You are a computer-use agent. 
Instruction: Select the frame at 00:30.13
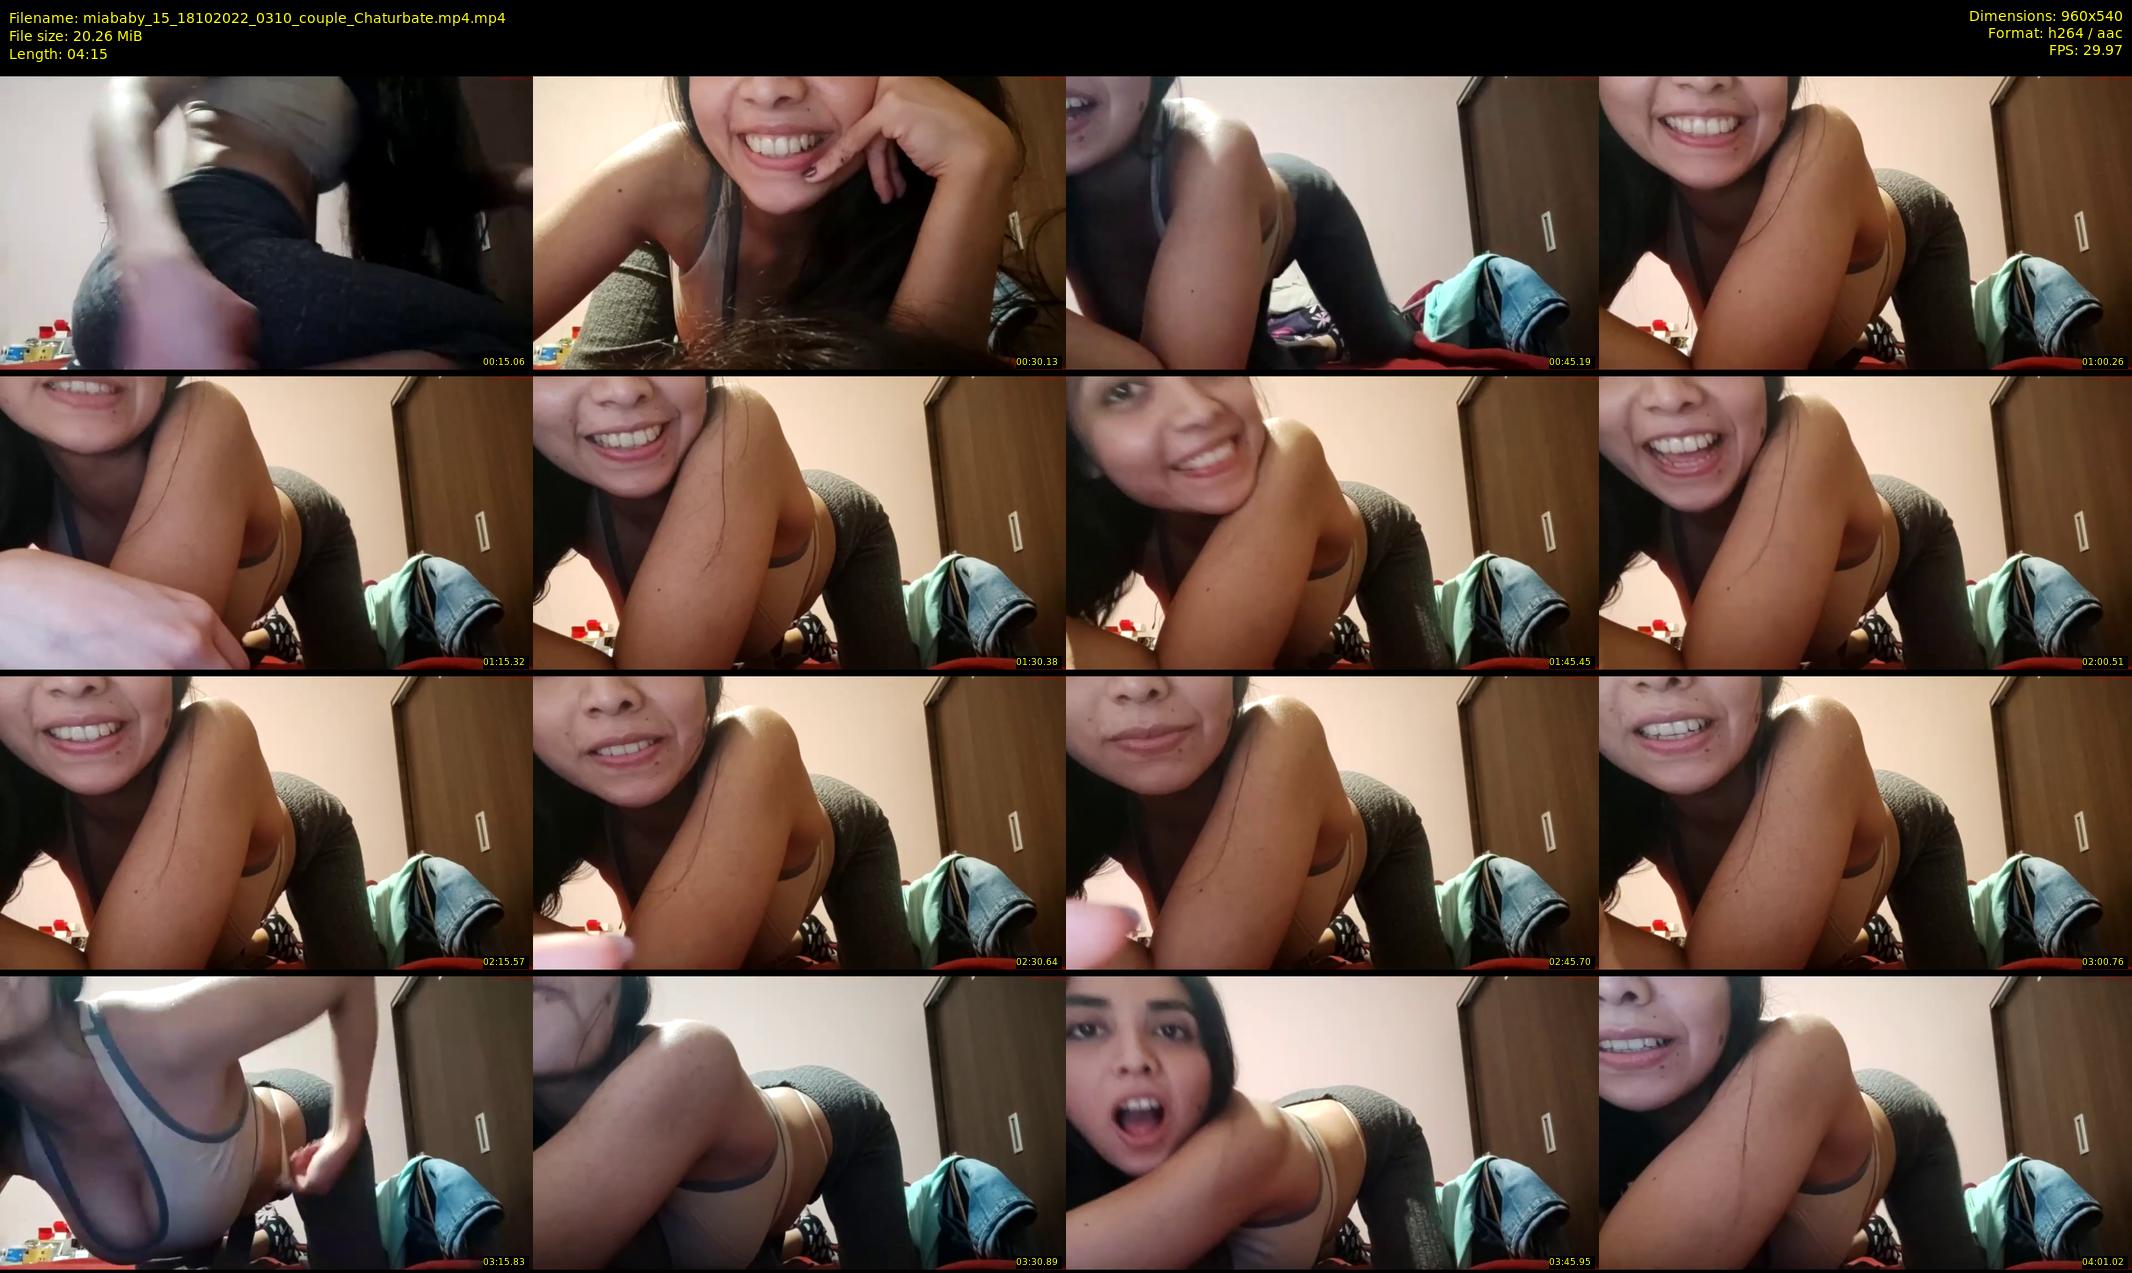(798, 222)
